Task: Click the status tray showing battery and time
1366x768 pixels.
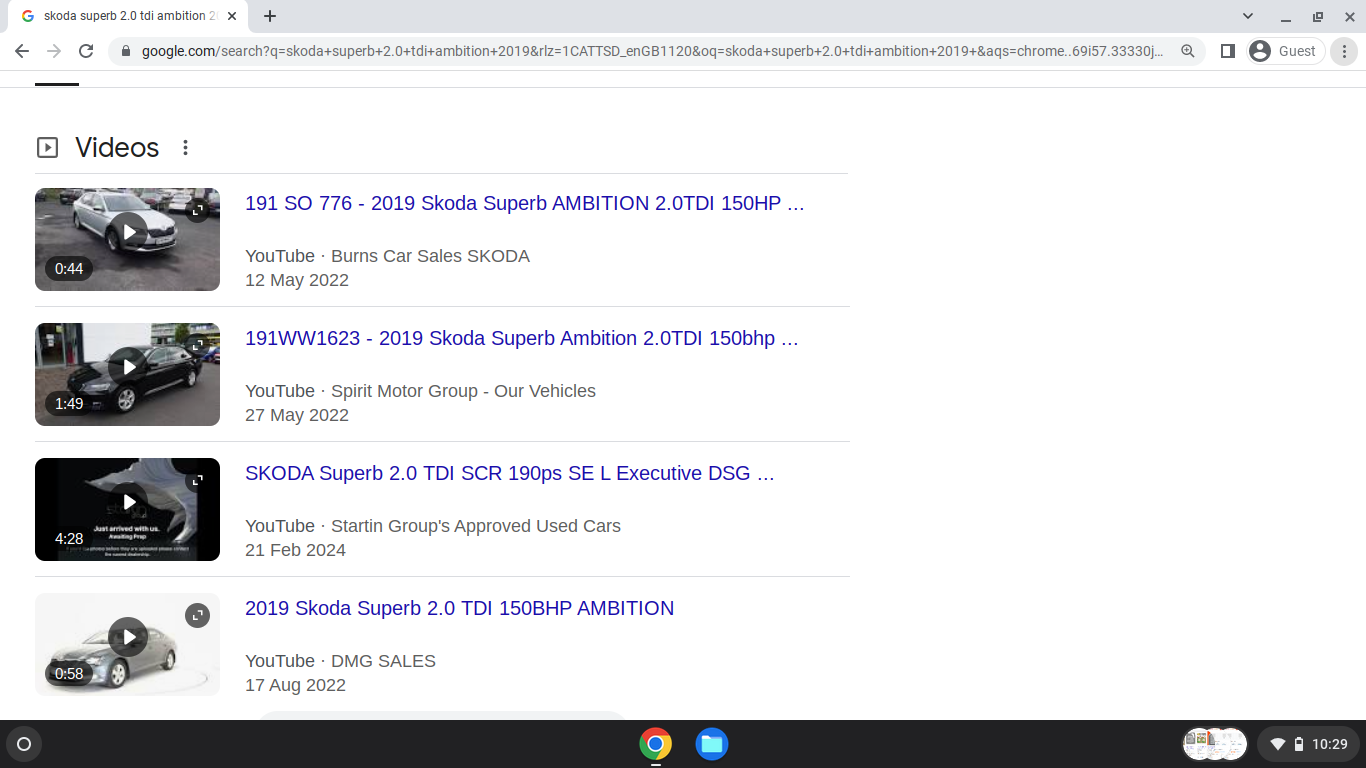Action: (x=1310, y=744)
